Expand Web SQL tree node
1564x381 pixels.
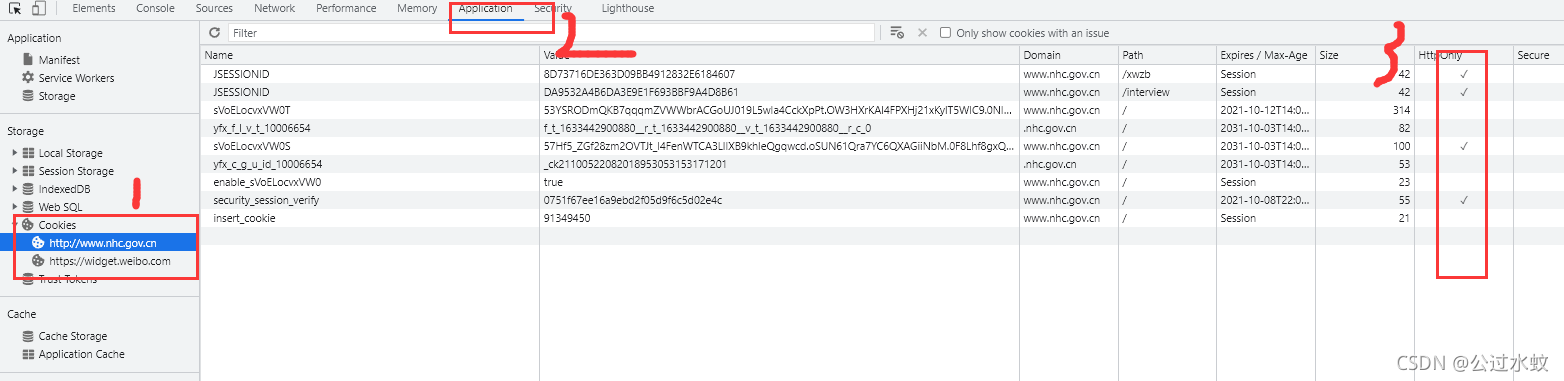point(15,207)
